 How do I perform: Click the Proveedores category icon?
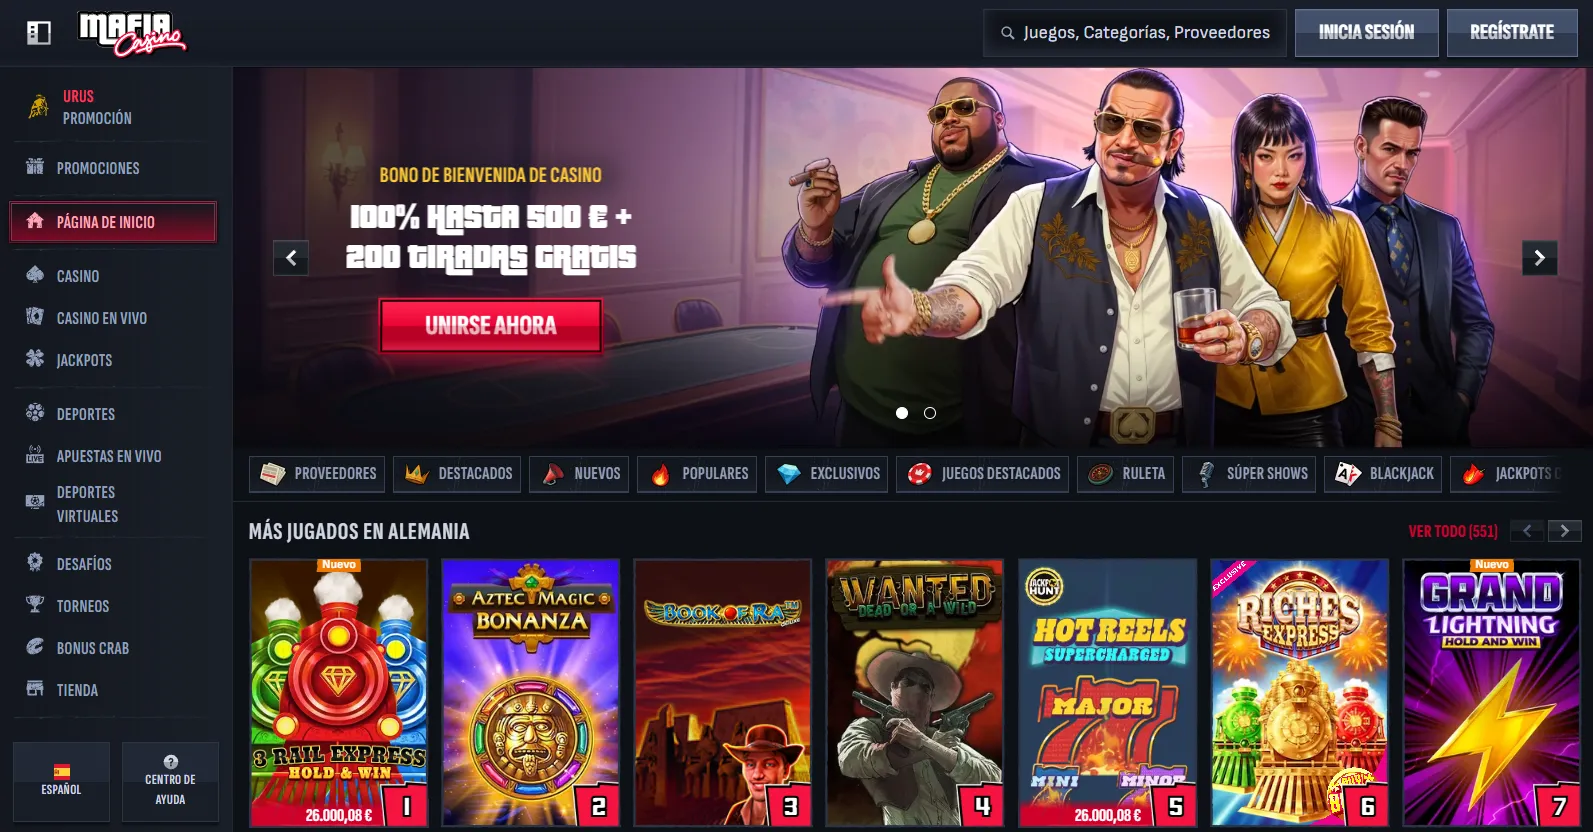tap(272, 473)
